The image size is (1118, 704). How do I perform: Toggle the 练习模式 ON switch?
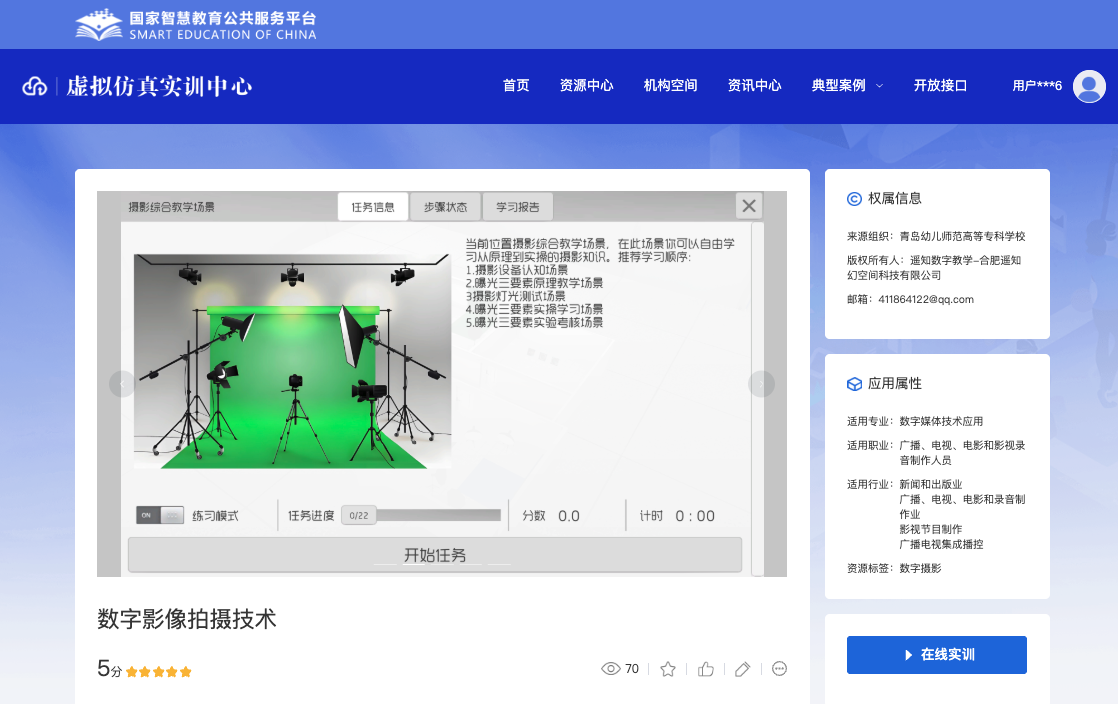point(160,515)
